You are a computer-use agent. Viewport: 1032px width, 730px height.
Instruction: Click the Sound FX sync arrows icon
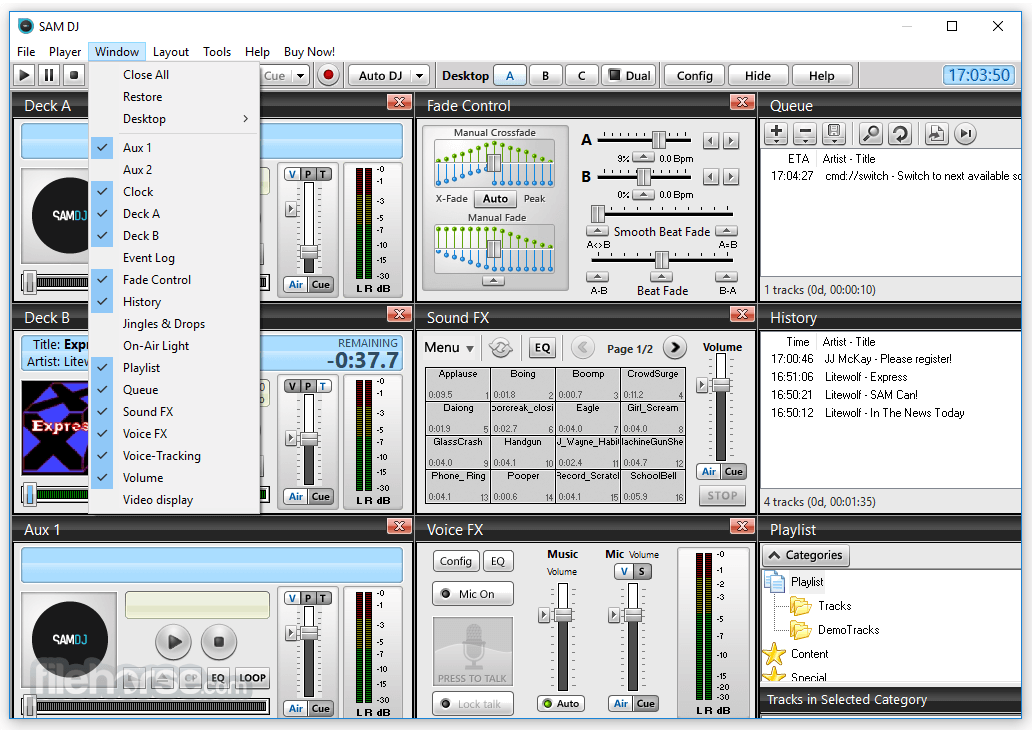[501, 348]
